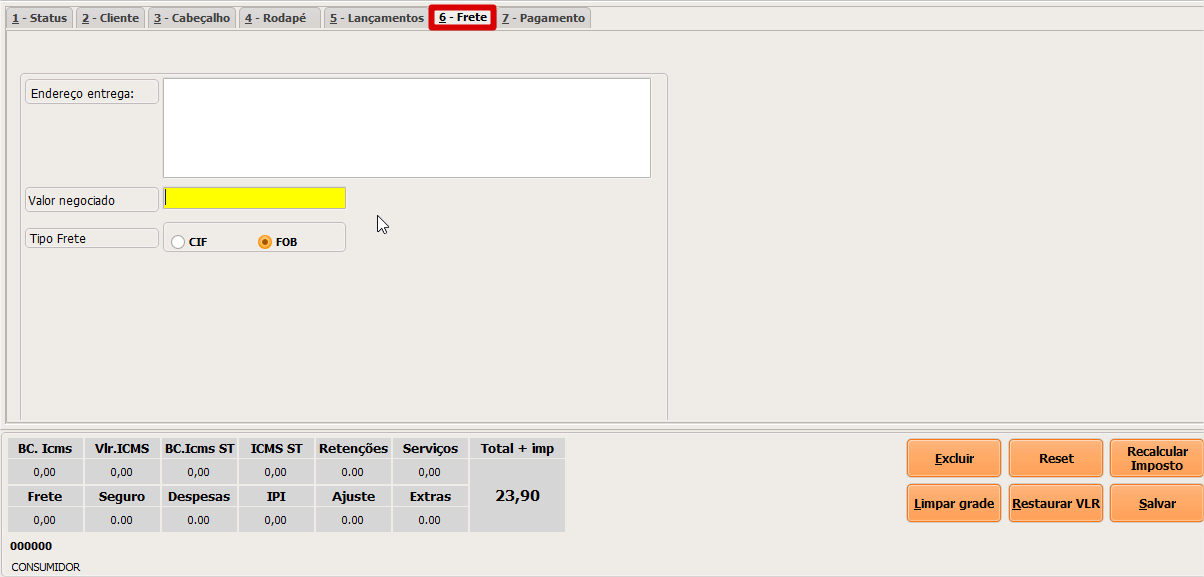Select the 6 - Frete tab
This screenshot has height=577, width=1204.
coord(462,18)
